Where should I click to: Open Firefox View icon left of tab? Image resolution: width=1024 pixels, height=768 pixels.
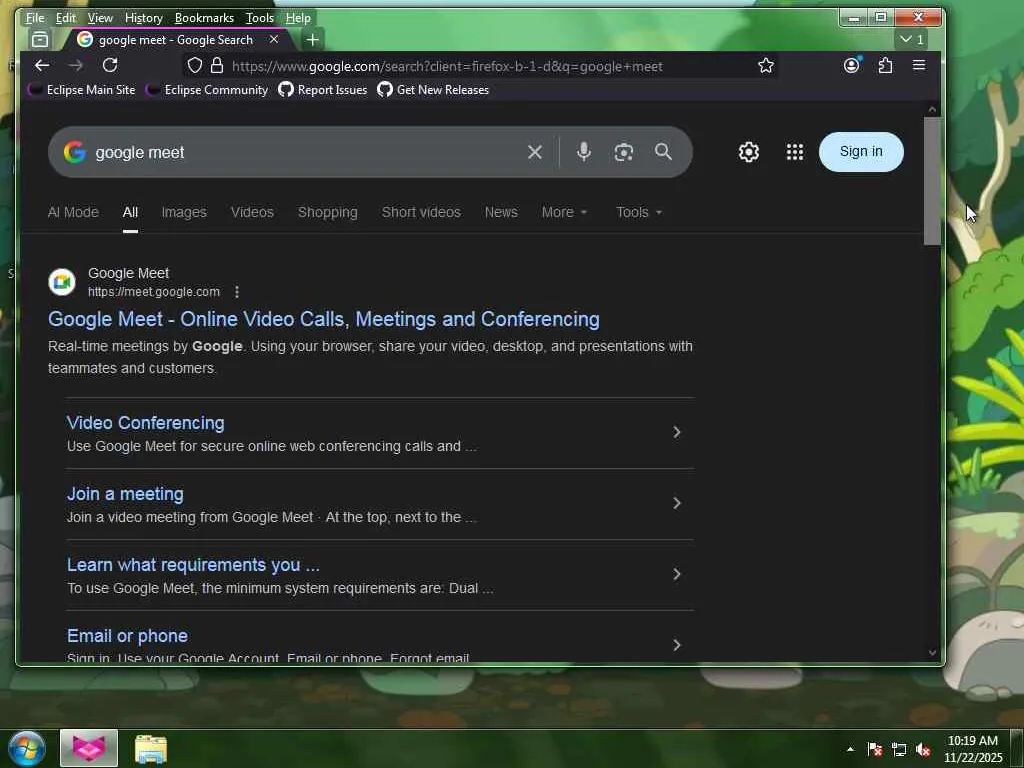click(40, 40)
